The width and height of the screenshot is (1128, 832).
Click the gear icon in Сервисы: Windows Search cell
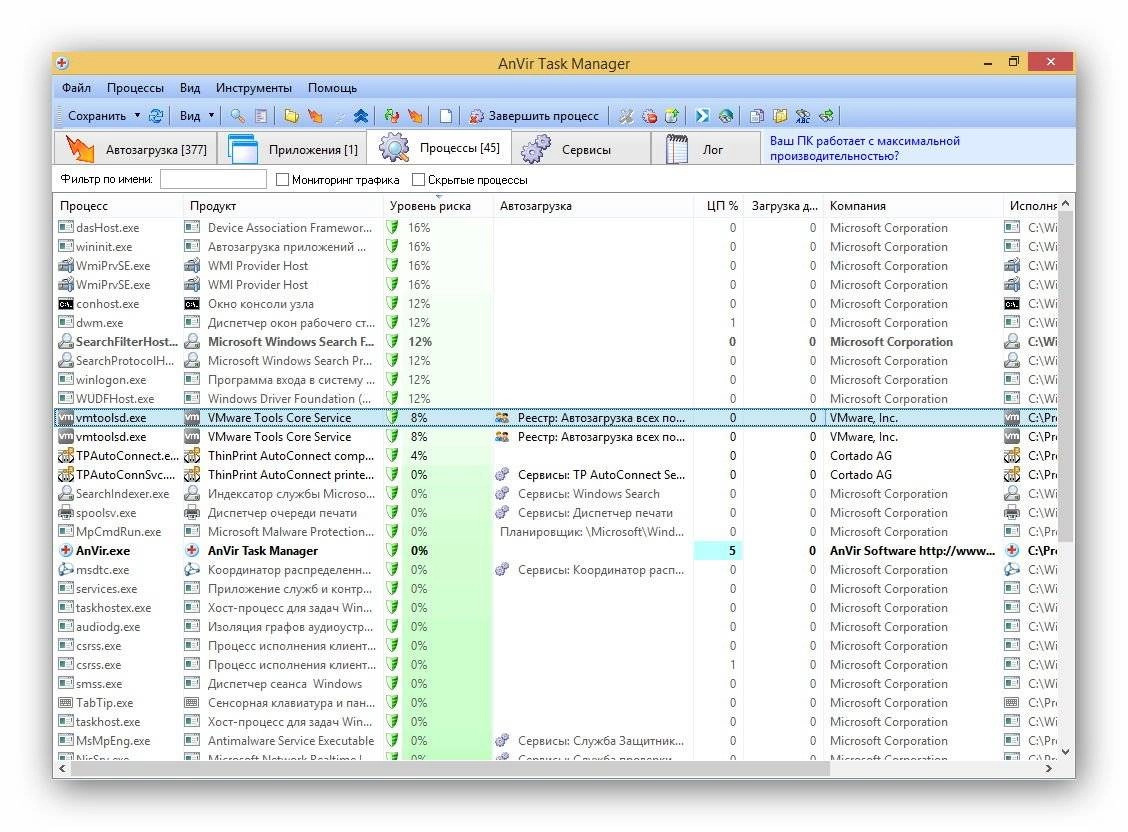point(502,494)
